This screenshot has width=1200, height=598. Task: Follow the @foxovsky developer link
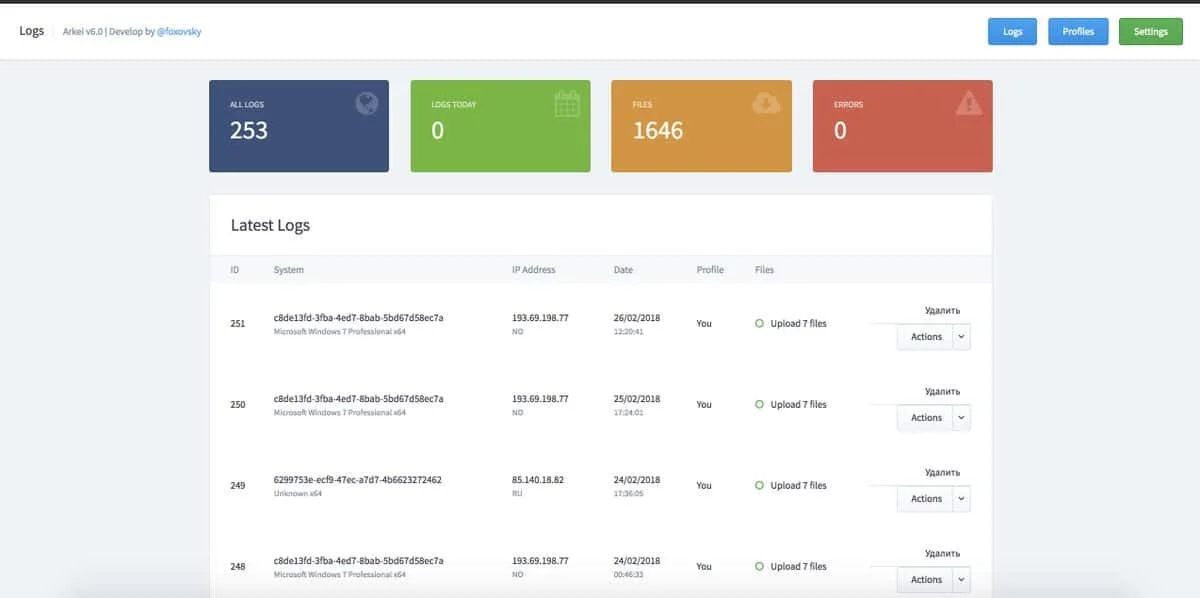pyautogui.click(x=180, y=31)
